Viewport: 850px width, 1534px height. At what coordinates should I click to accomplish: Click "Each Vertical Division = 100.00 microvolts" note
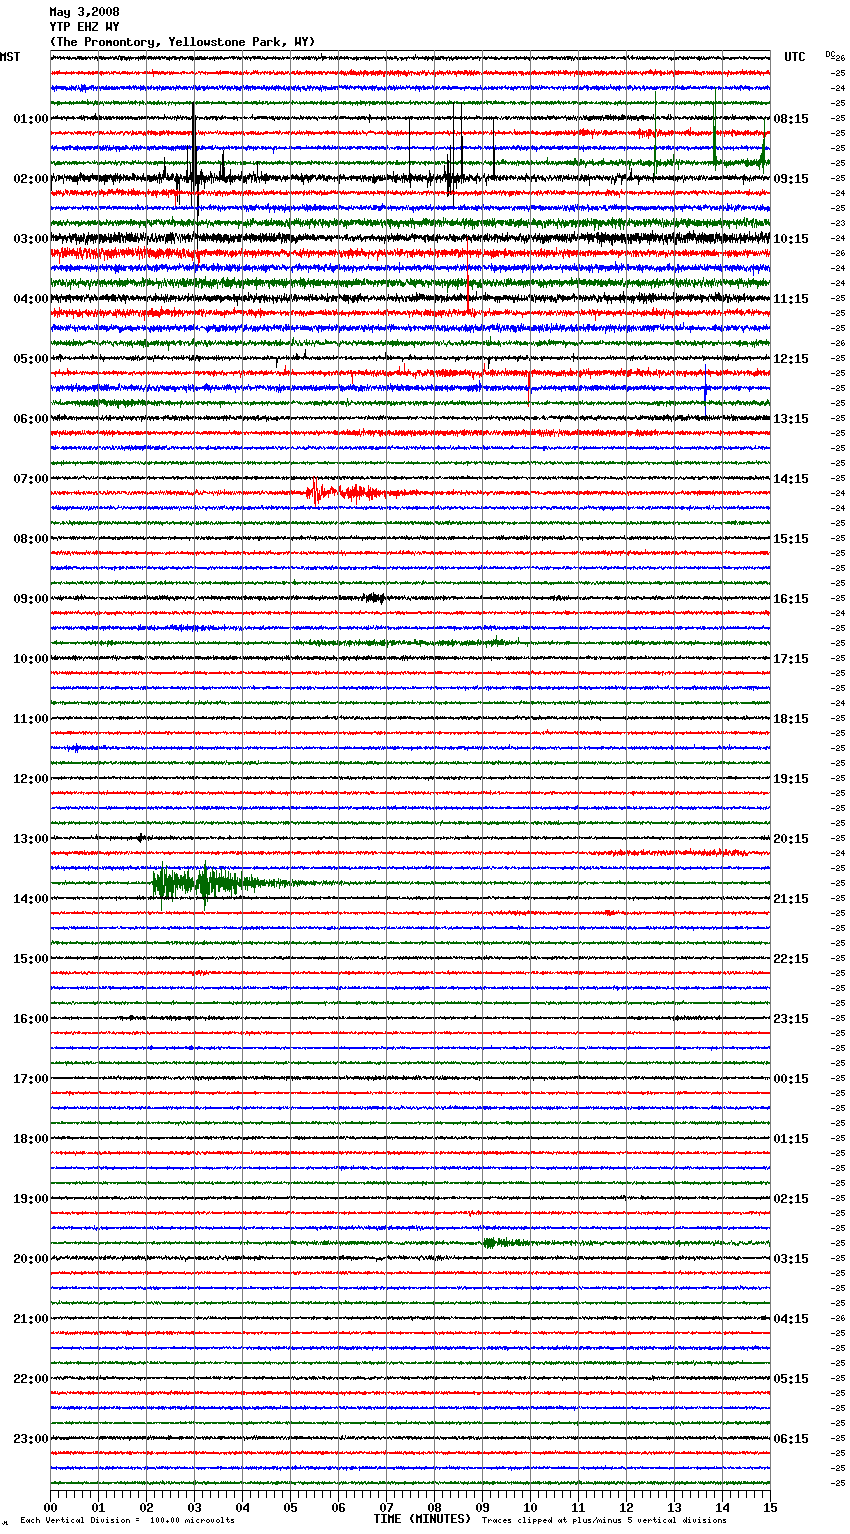[128, 1521]
